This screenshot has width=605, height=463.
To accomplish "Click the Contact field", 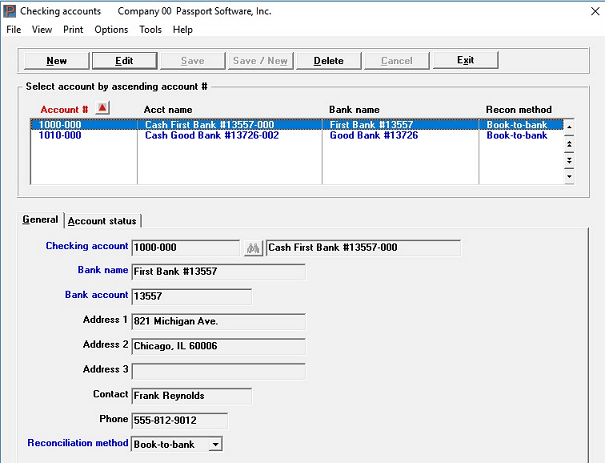I will [192, 396].
